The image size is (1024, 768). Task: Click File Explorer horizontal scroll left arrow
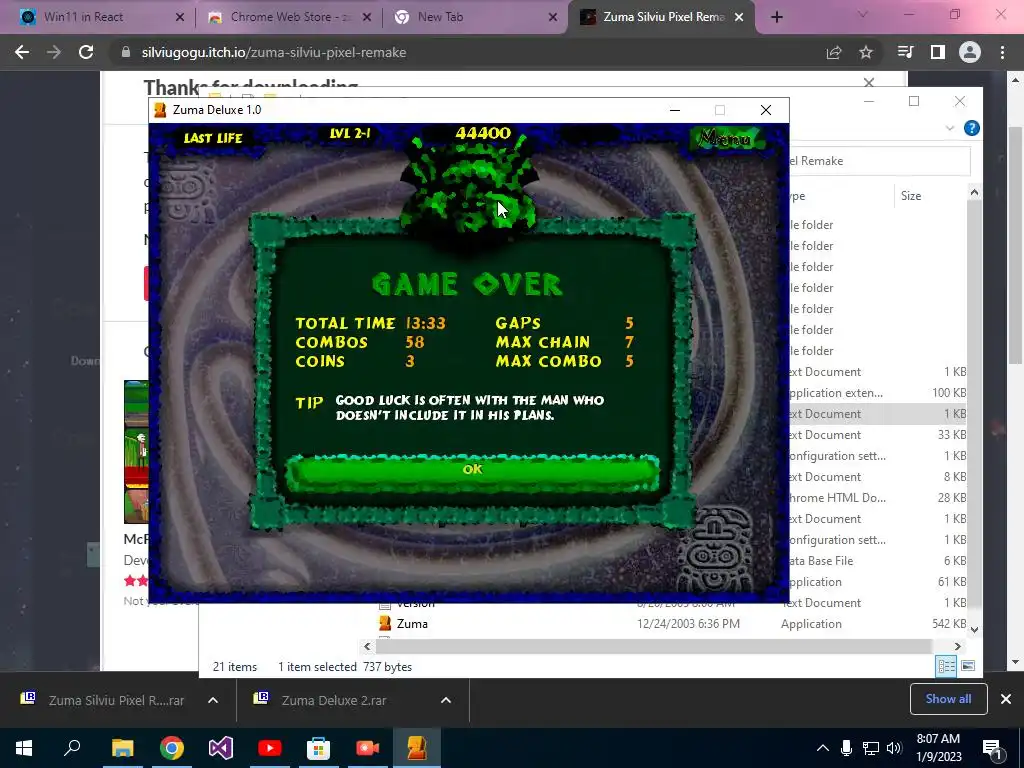tap(368, 647)
